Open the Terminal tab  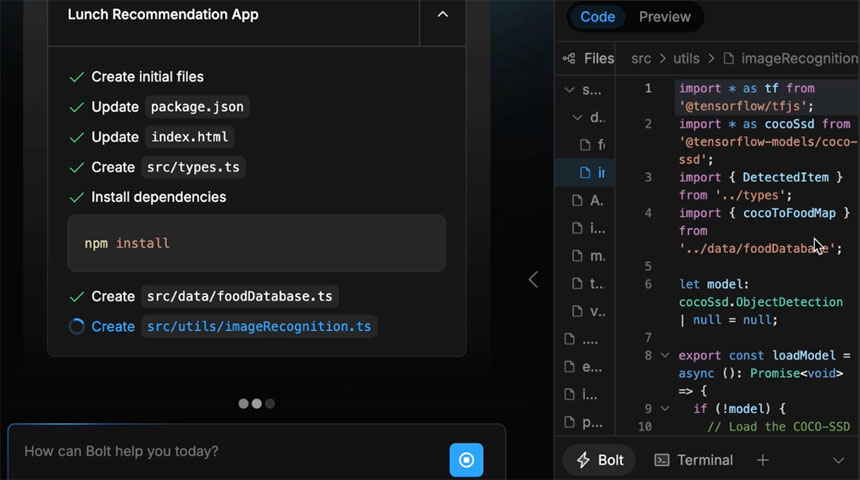(x=693, y=460)
